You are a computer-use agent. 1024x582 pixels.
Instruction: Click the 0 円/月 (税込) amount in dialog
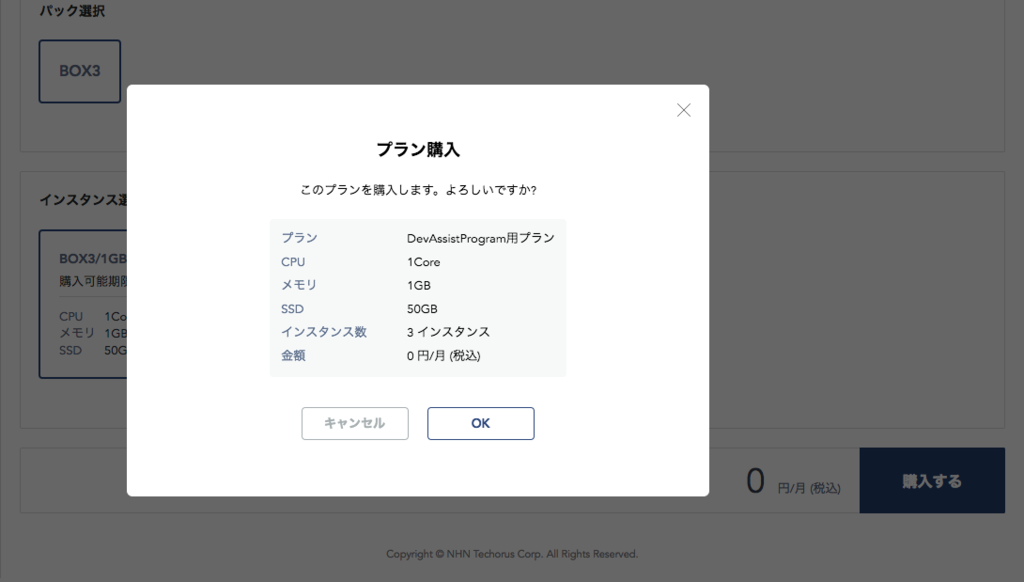click(443, 355)
